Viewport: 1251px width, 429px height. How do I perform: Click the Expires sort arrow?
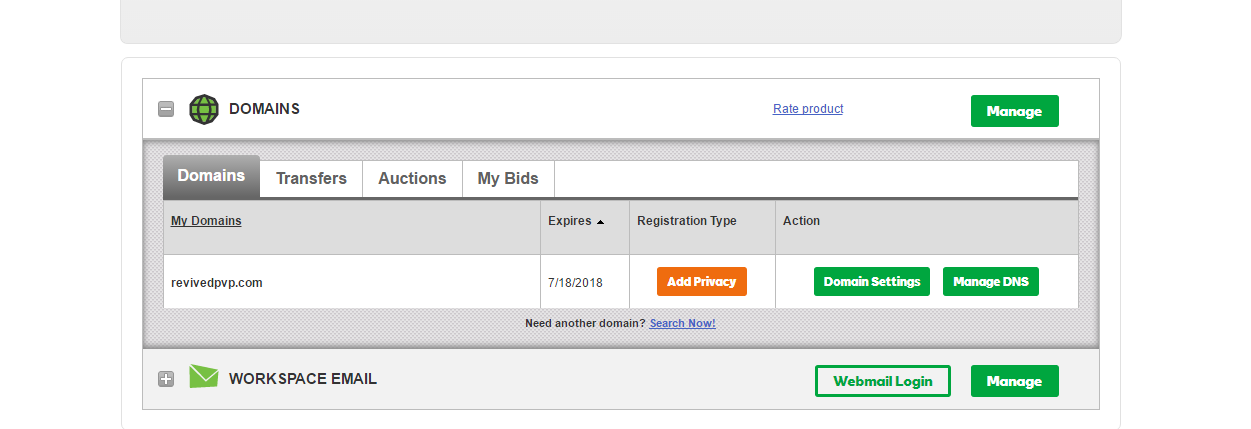(600, 222)
